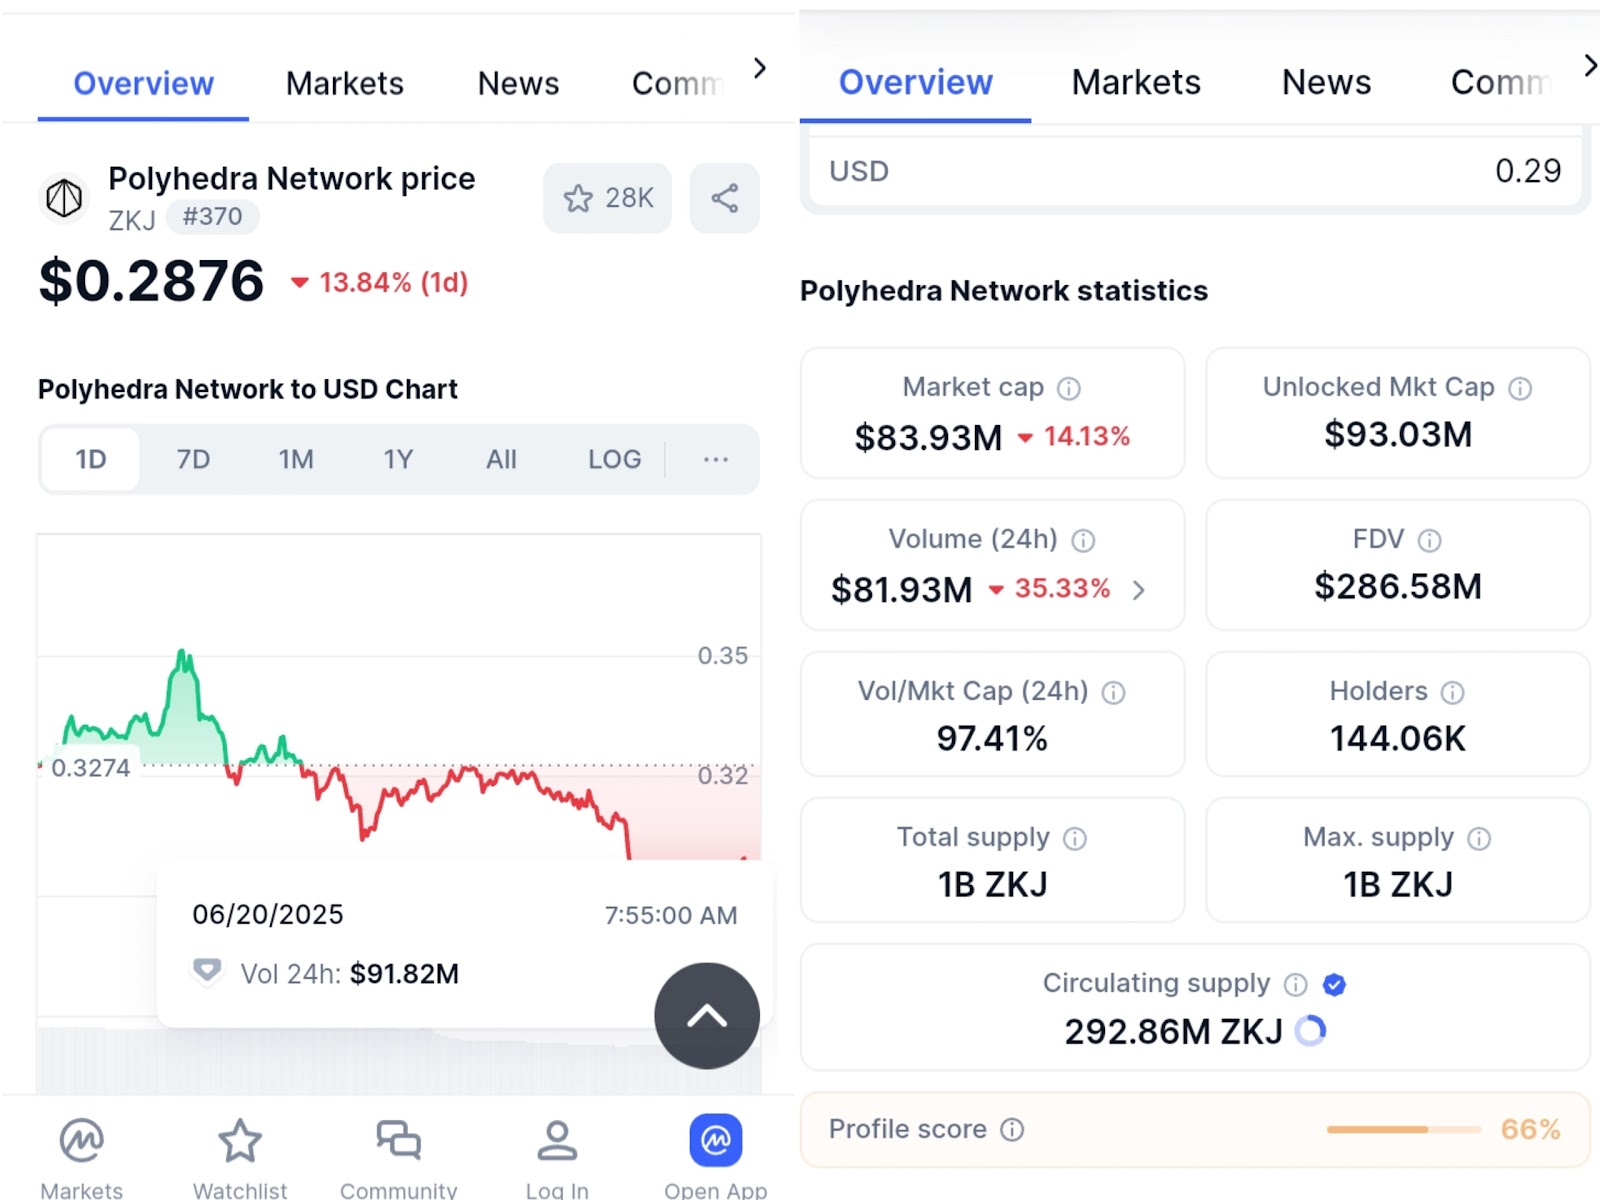Click the Profile score progress bar
The image size is (1600, 1200).
(1403, 1129)
